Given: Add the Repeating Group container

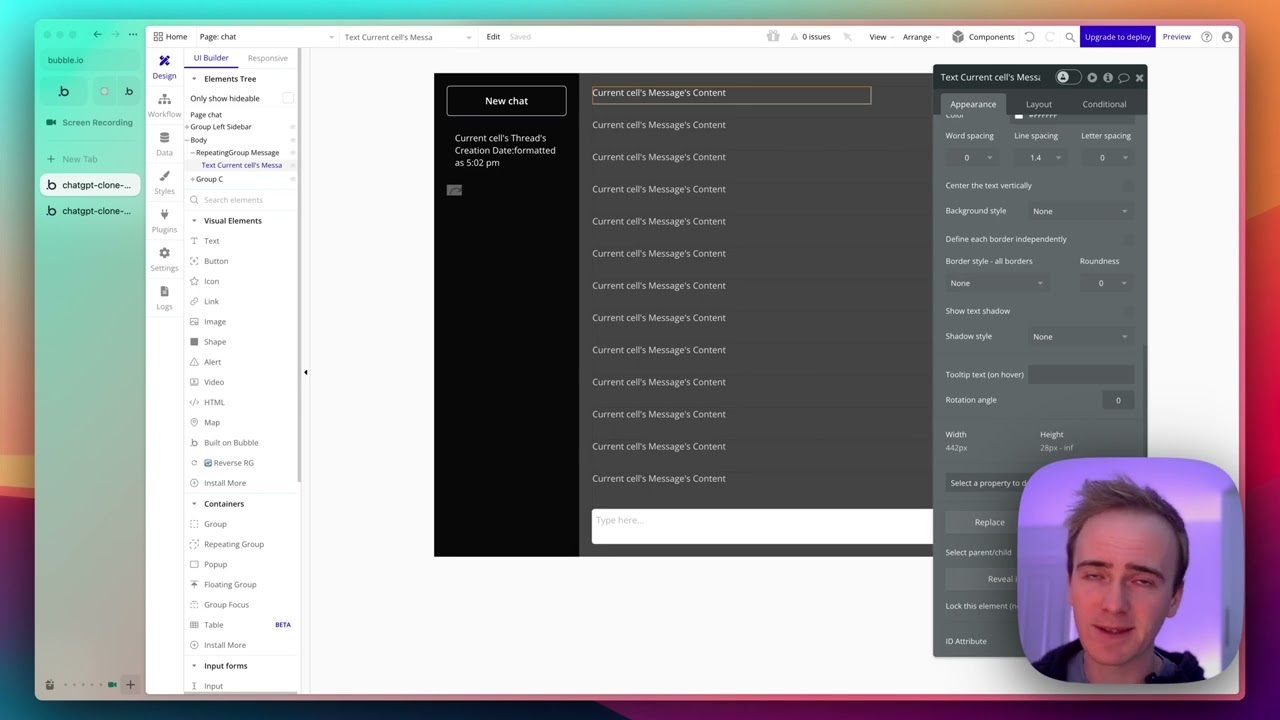Looking at the screenshot, I should pyautogui.click(x=233, y=544).
